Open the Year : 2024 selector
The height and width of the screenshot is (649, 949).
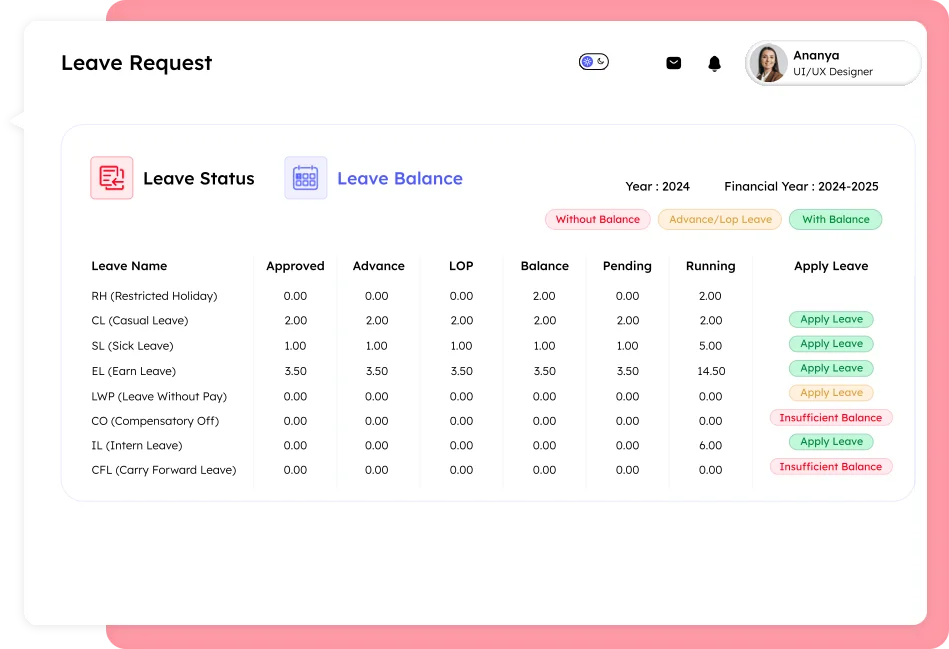click(657, 186)
